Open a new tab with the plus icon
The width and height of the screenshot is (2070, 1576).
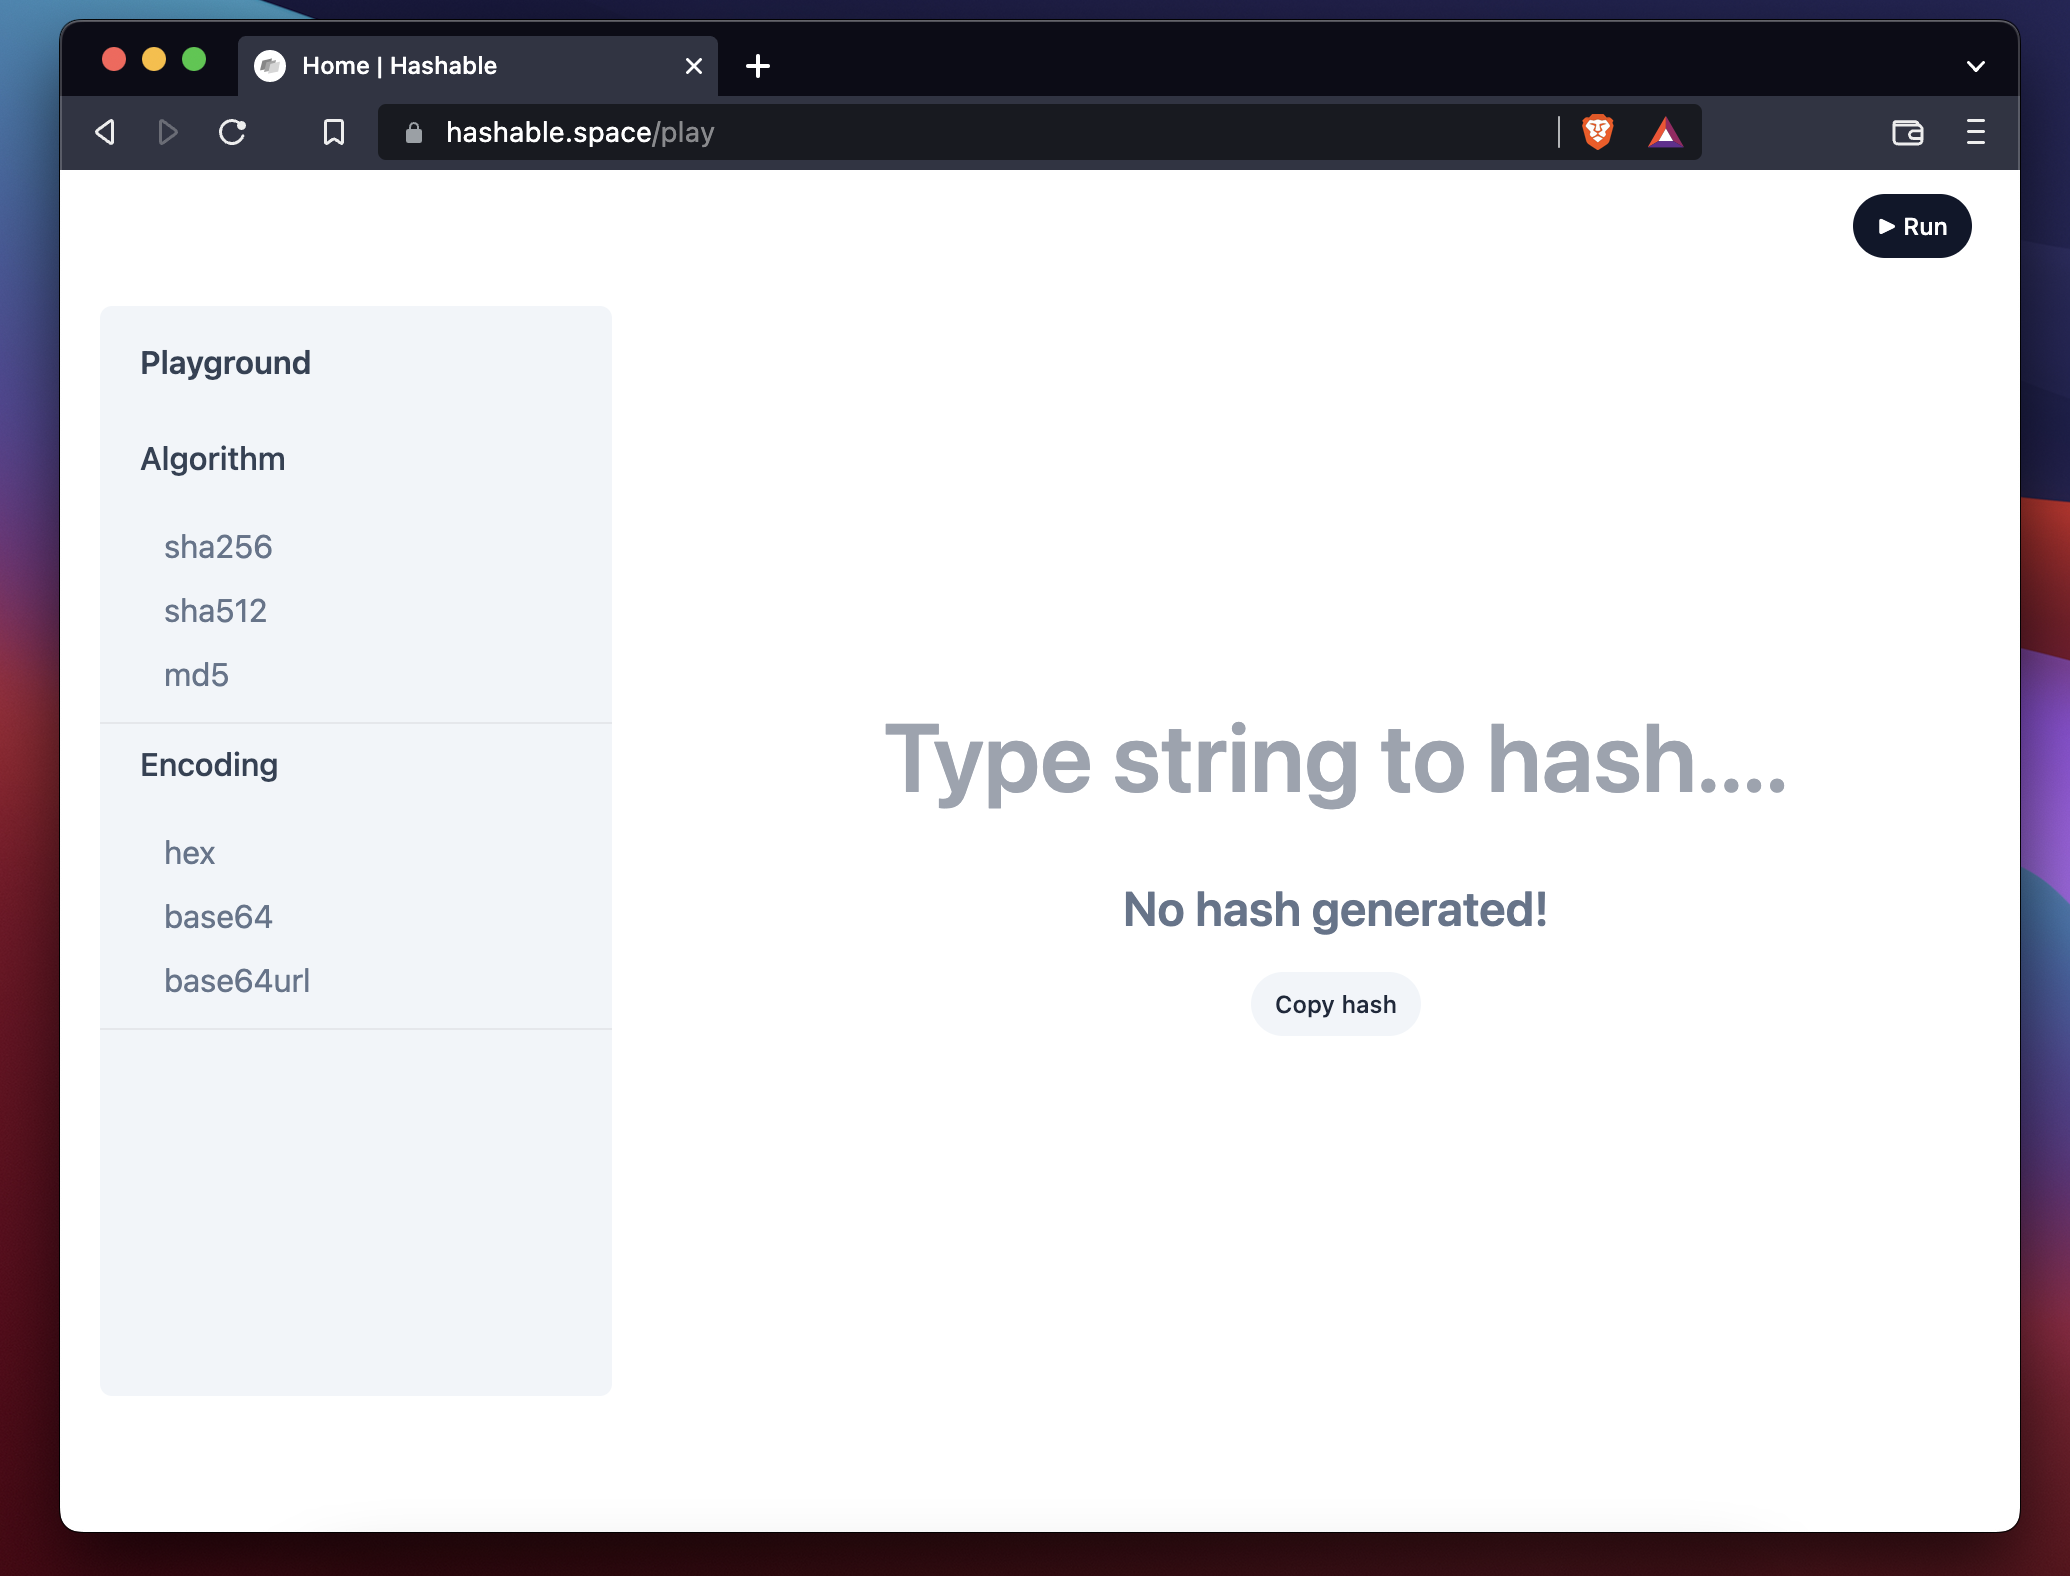point(758,66)
